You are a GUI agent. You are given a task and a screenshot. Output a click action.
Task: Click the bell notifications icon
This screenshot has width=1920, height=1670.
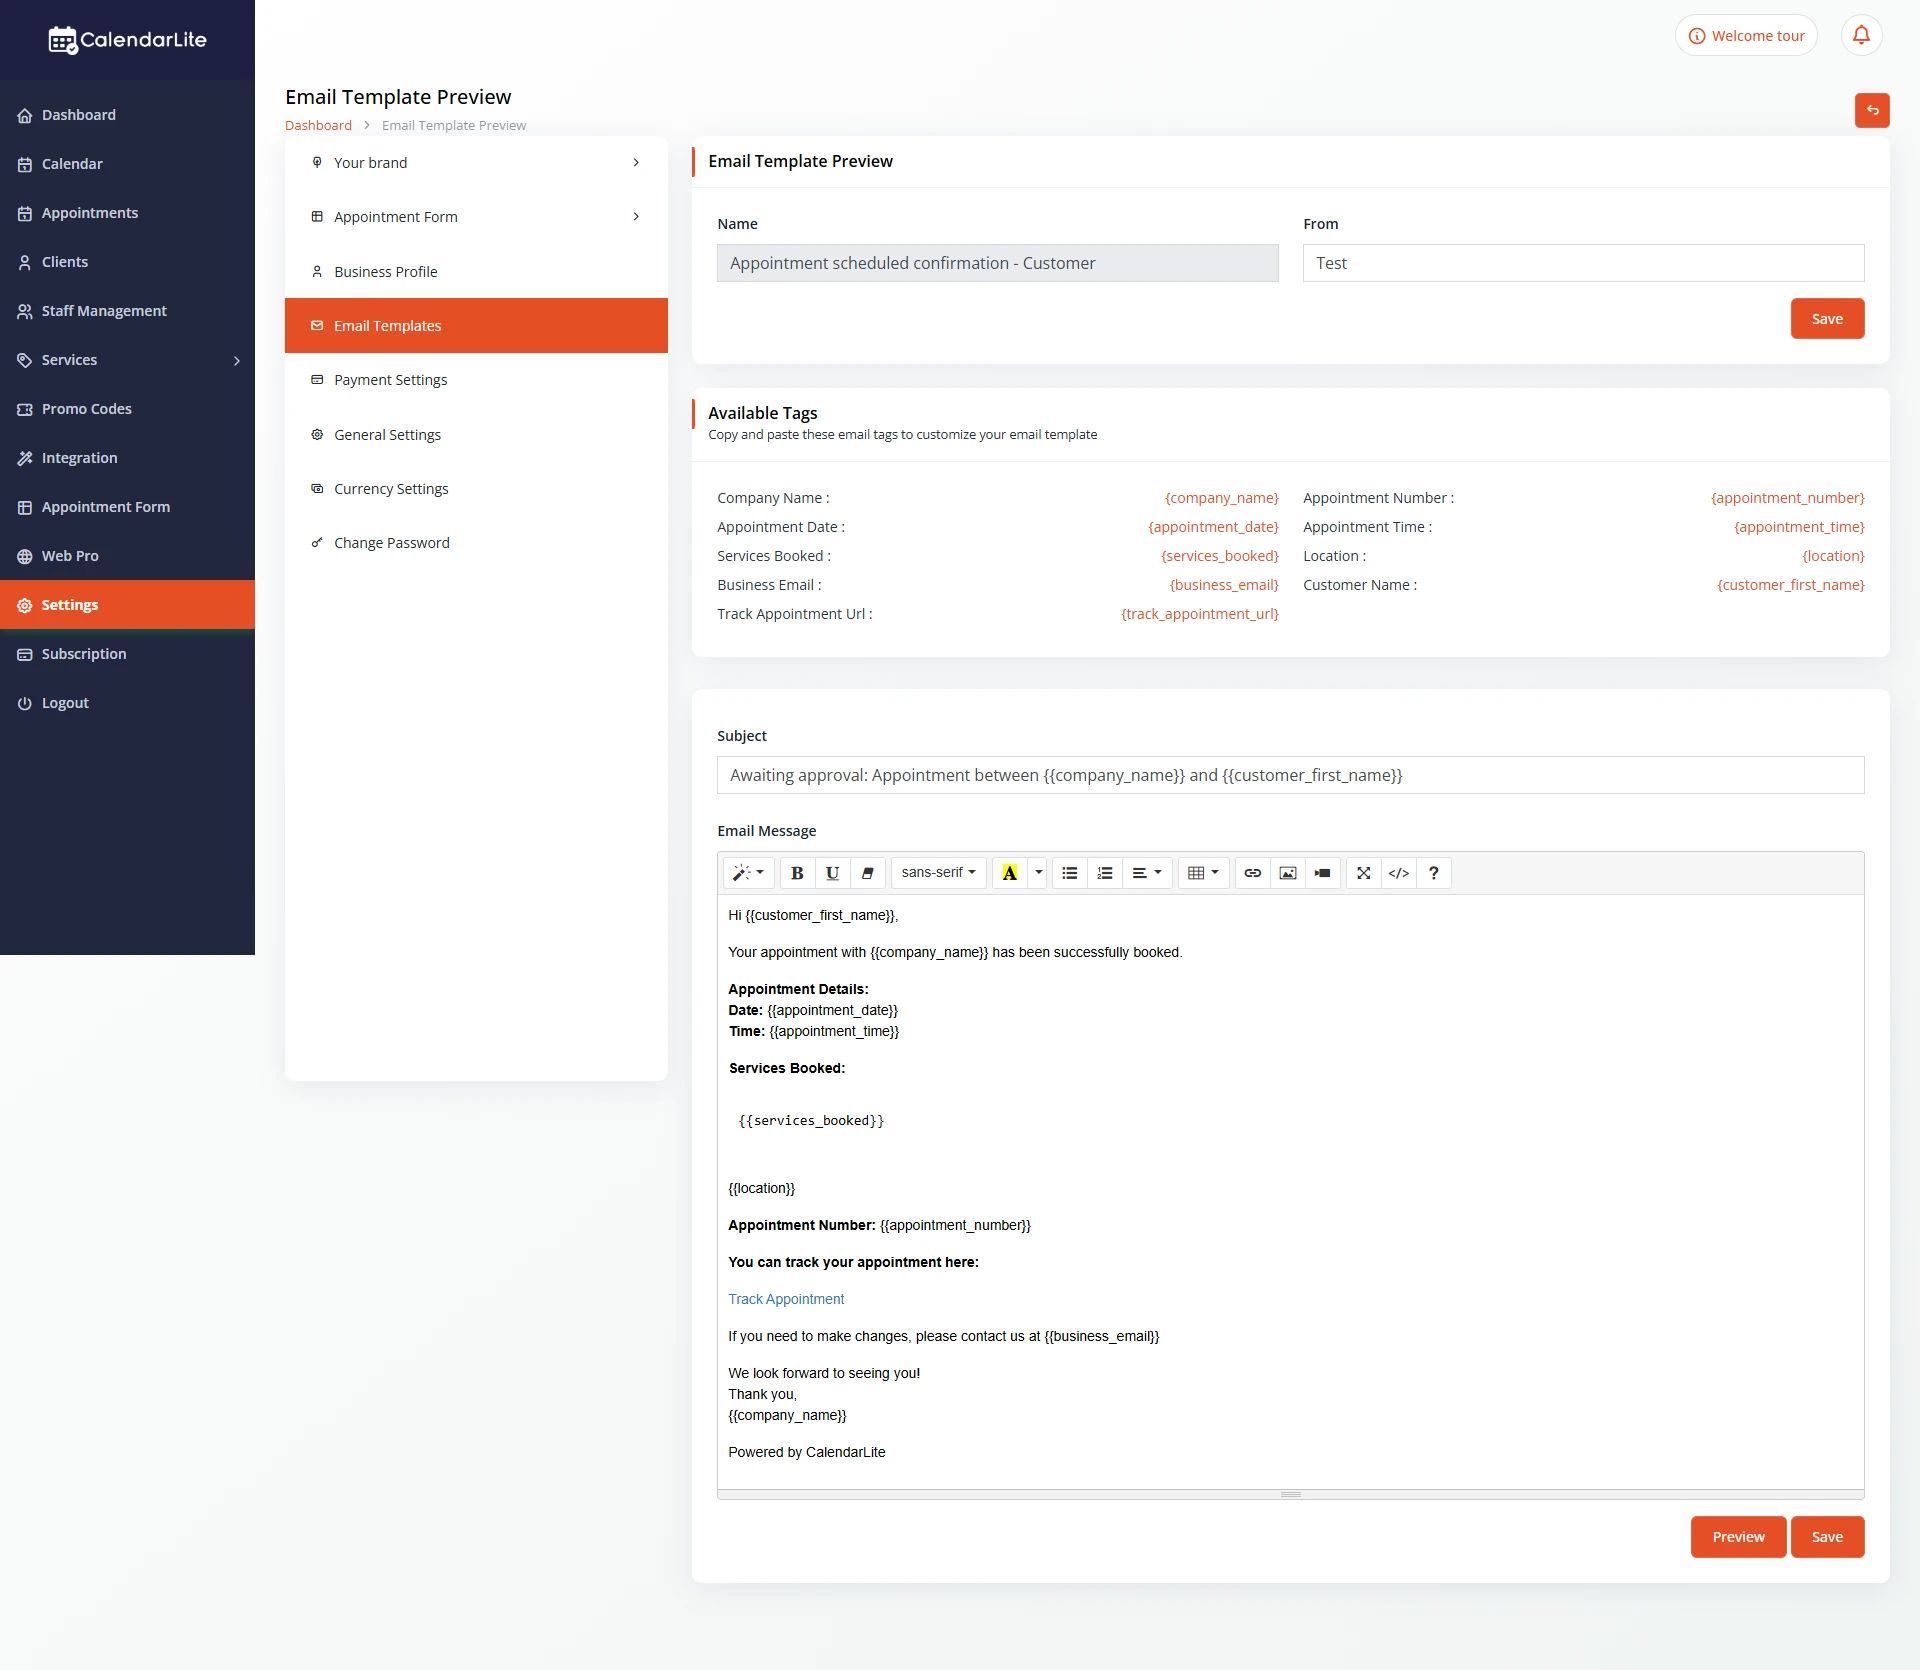pyautogui.click(x=1861, y=35)
